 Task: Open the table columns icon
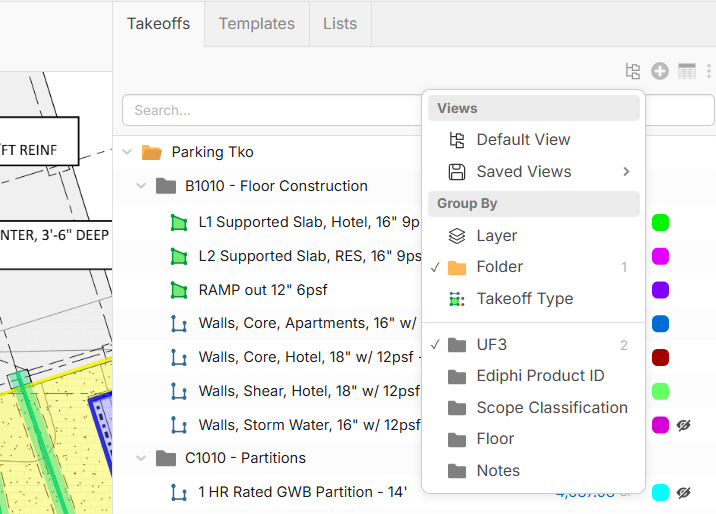[x=686, y=71]
